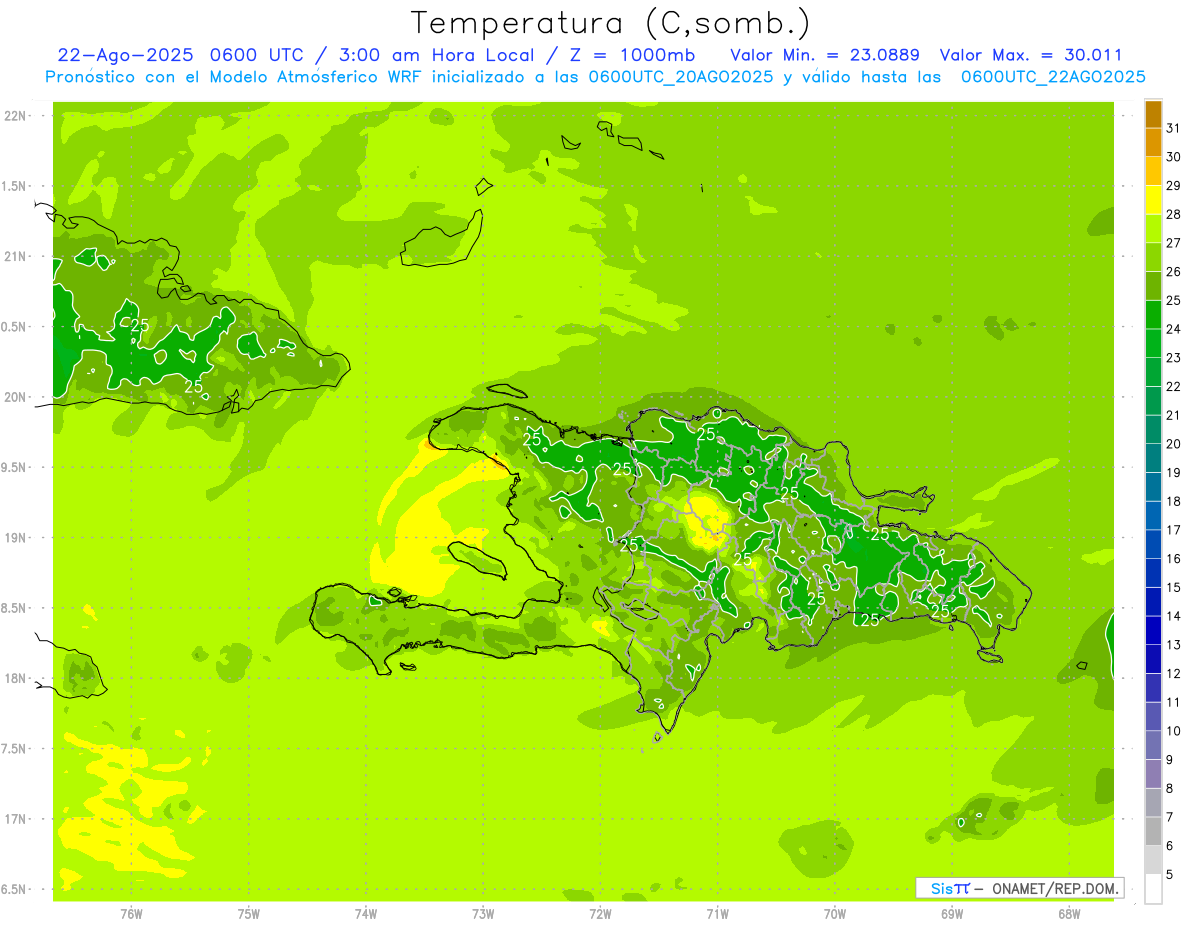Viewport: 1200px width, 927px height.
Task: Click the olive green legend swatch between 25 and 26
Action: pos(1153,286)
